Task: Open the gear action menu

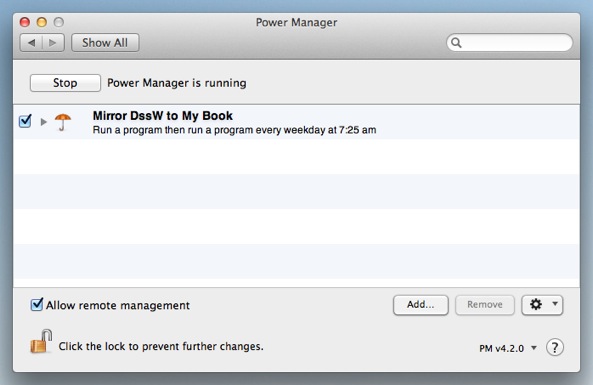Action: (542, 305)
